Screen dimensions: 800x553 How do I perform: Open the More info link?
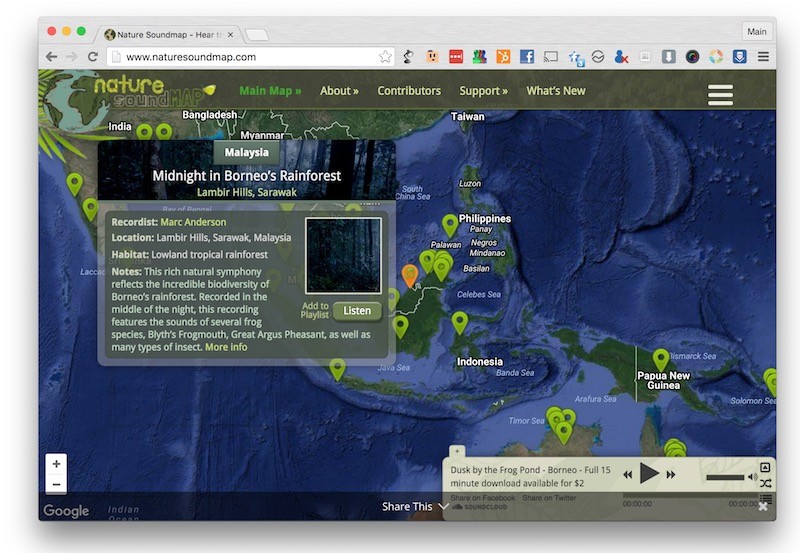pyautogui.click(x=226, y=347)
